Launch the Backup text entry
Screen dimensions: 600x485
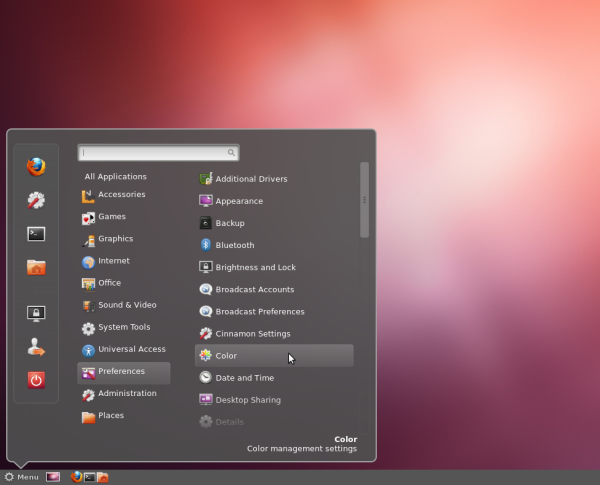pyautogui.click(x=230, y=223)
